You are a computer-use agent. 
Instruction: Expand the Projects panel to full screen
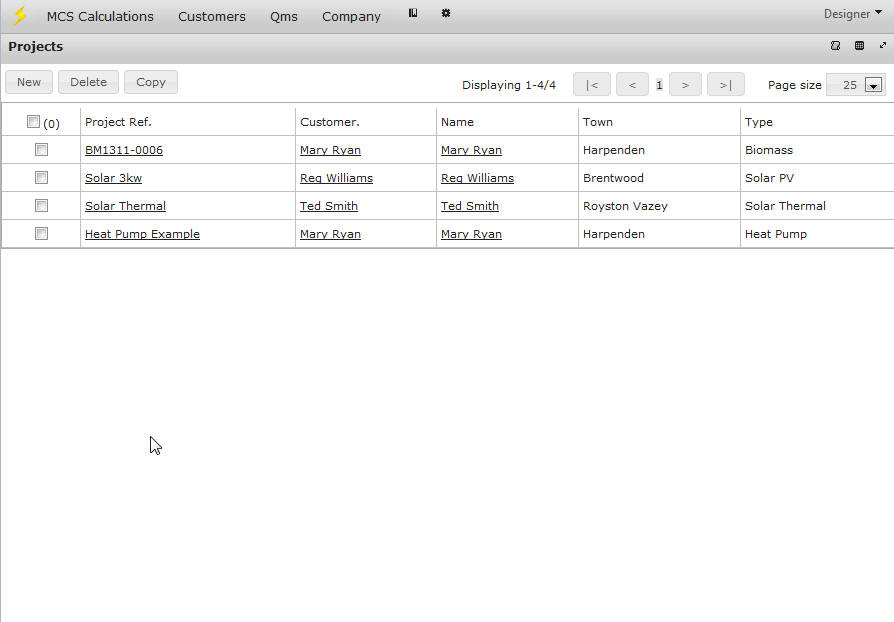[883, 46]
